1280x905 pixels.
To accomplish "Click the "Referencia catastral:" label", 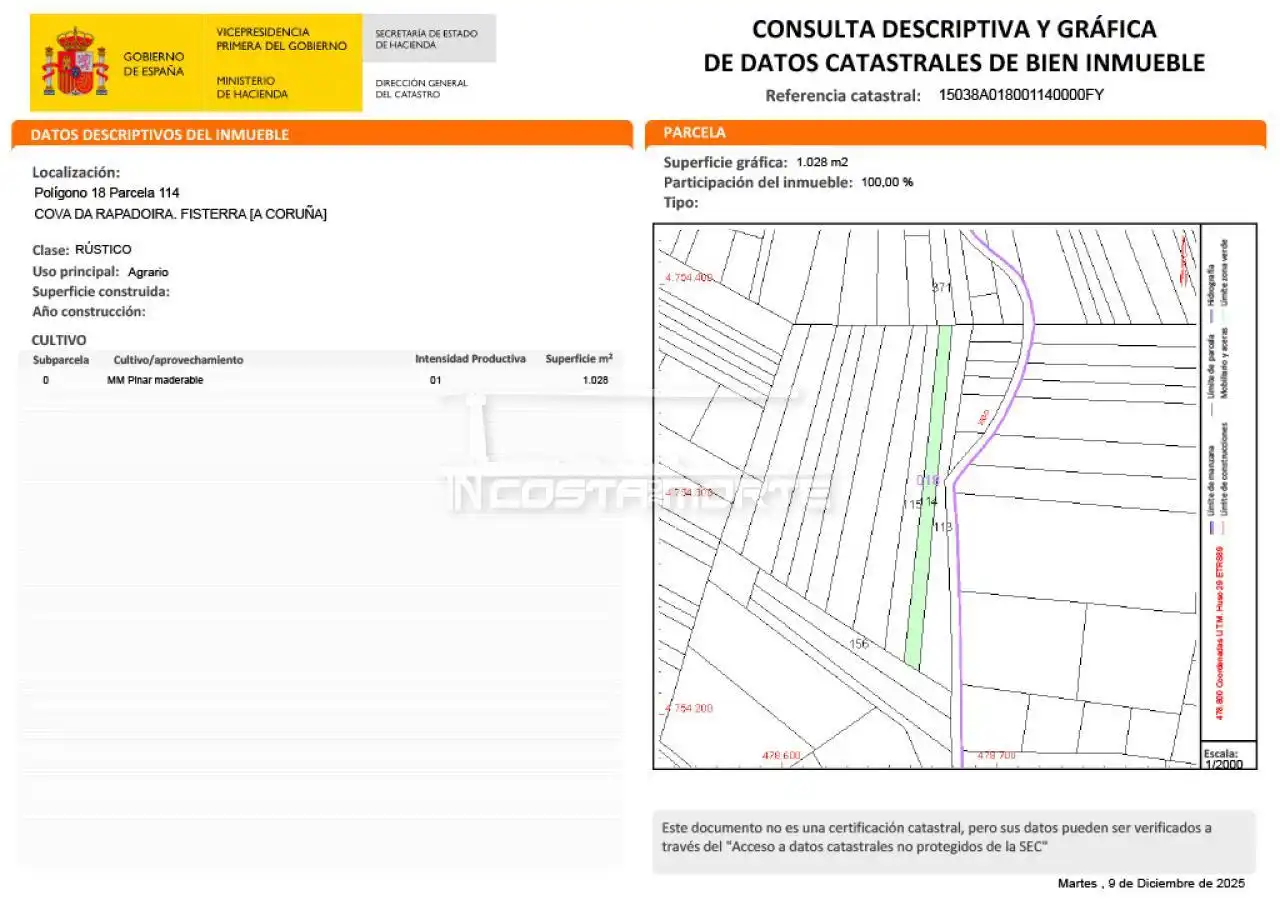I will [843, 96].
